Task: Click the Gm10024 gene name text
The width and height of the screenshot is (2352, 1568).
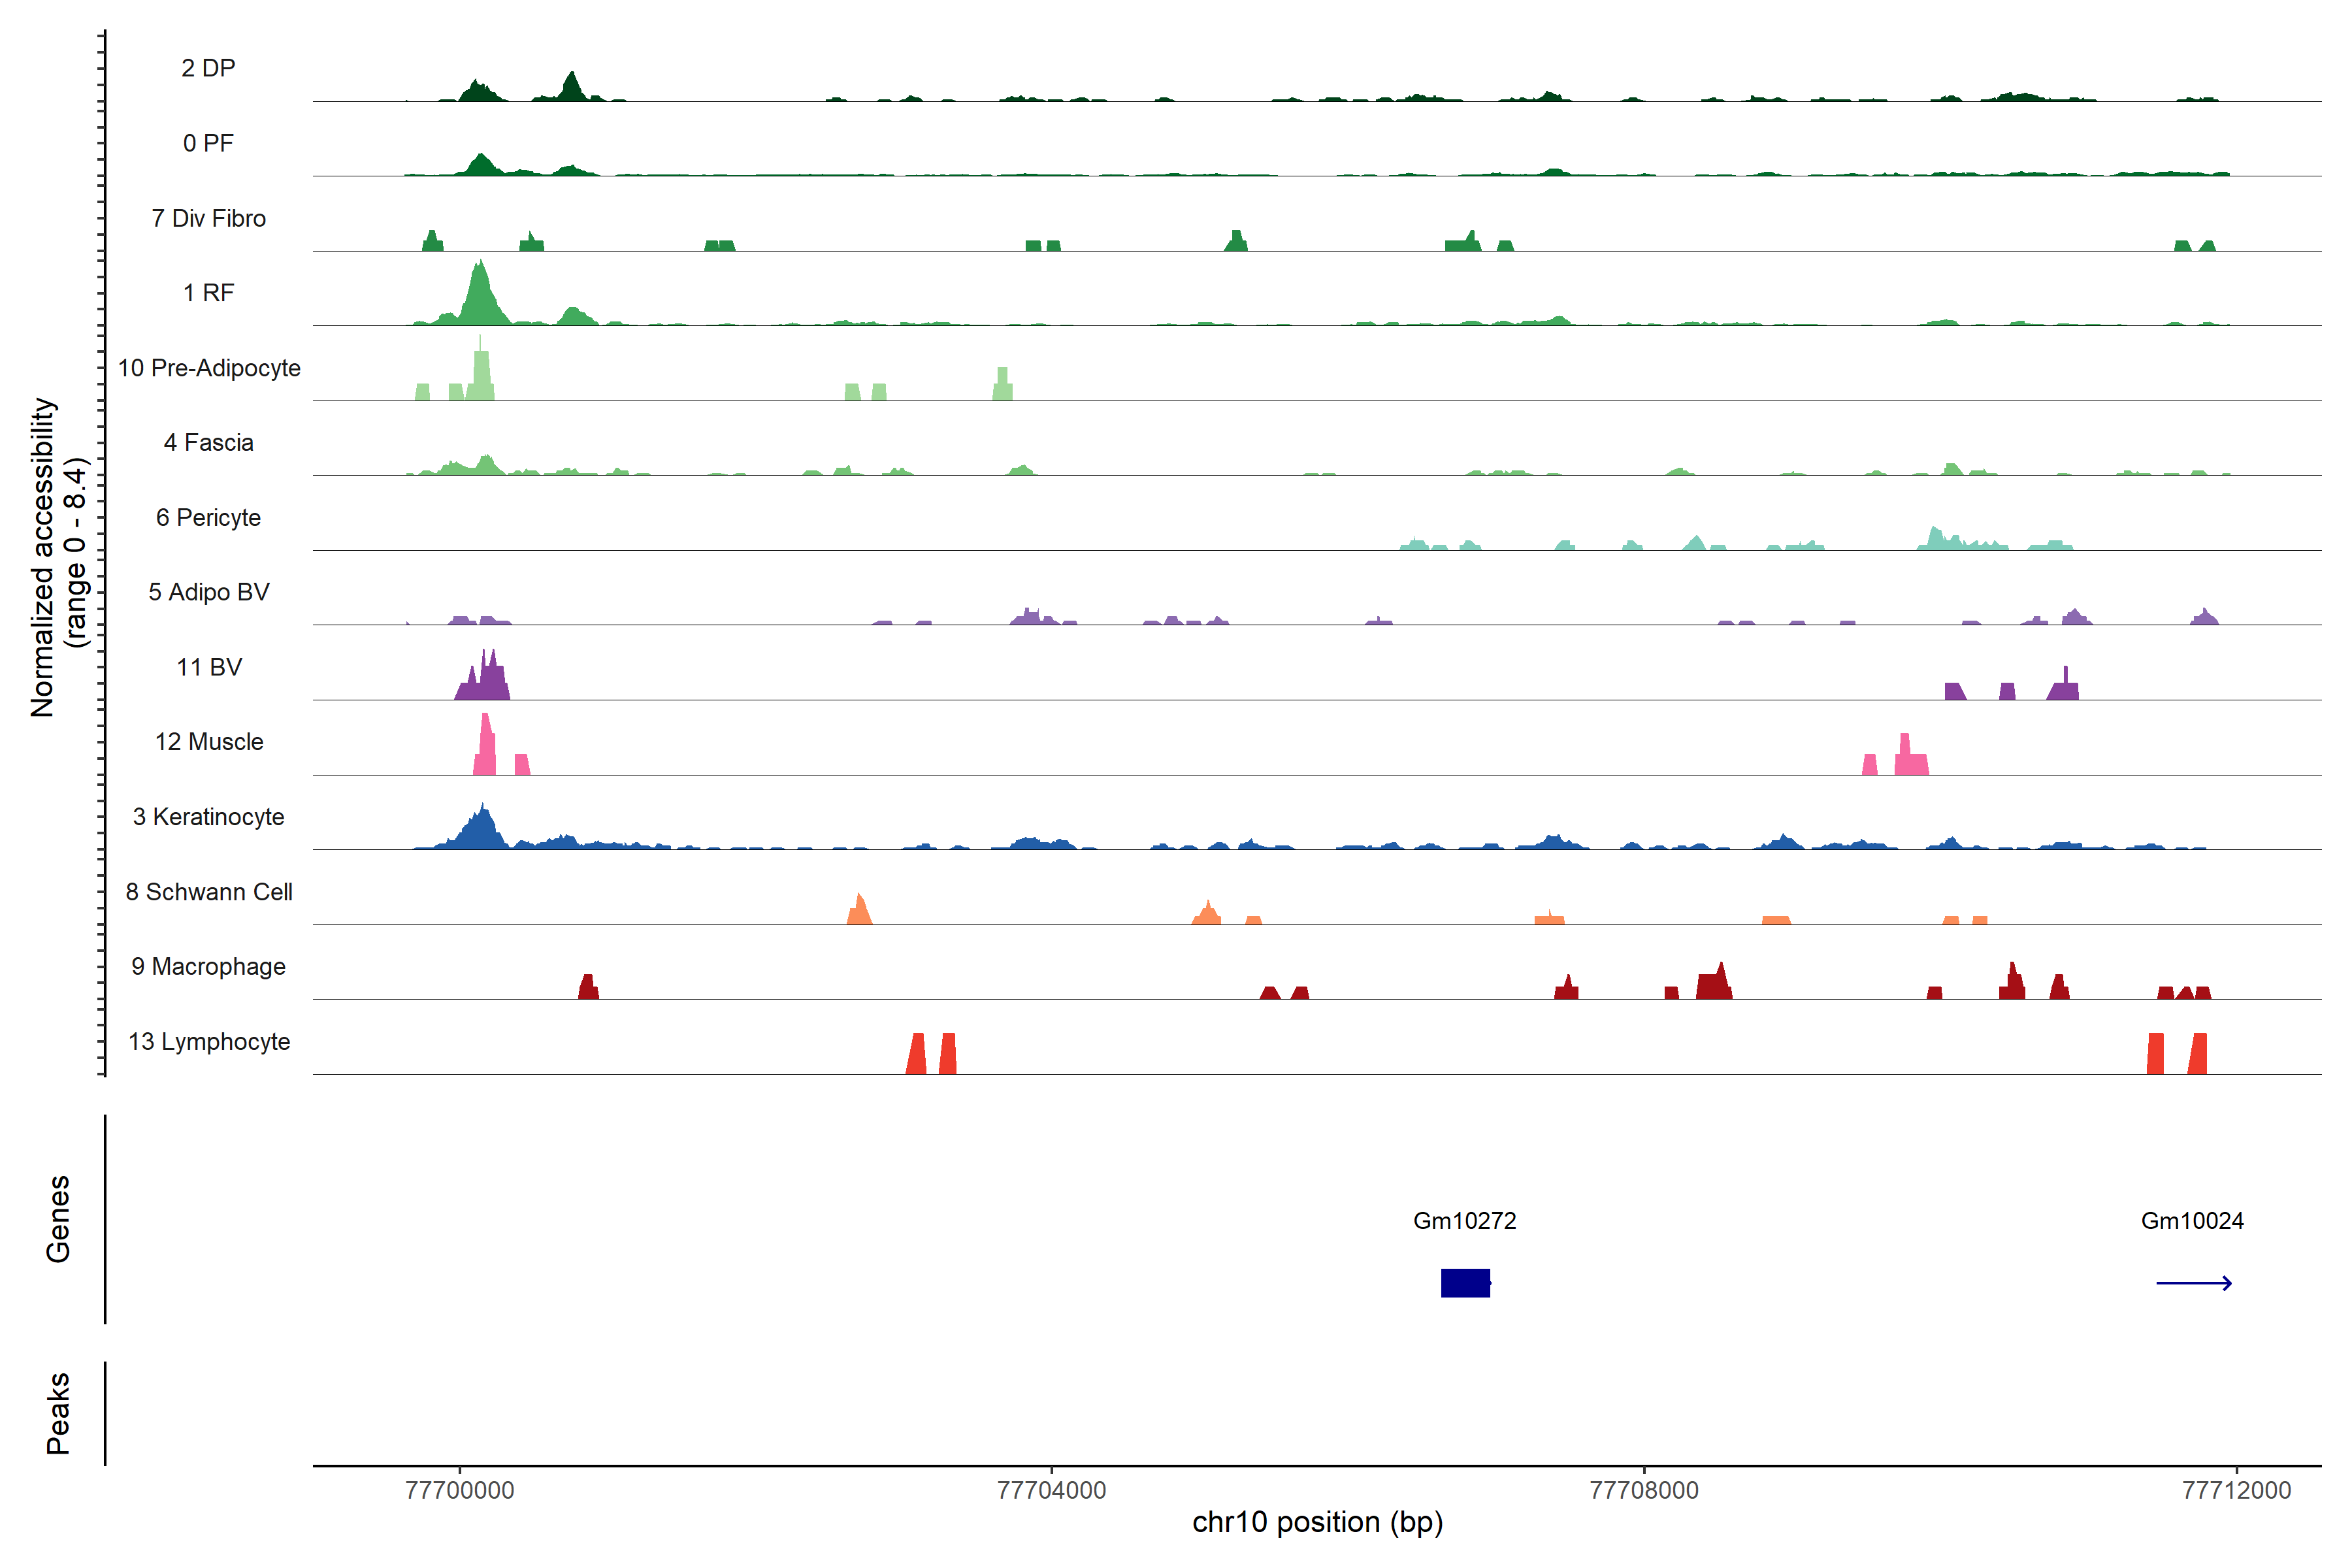Action: tap(2192, 1221)
